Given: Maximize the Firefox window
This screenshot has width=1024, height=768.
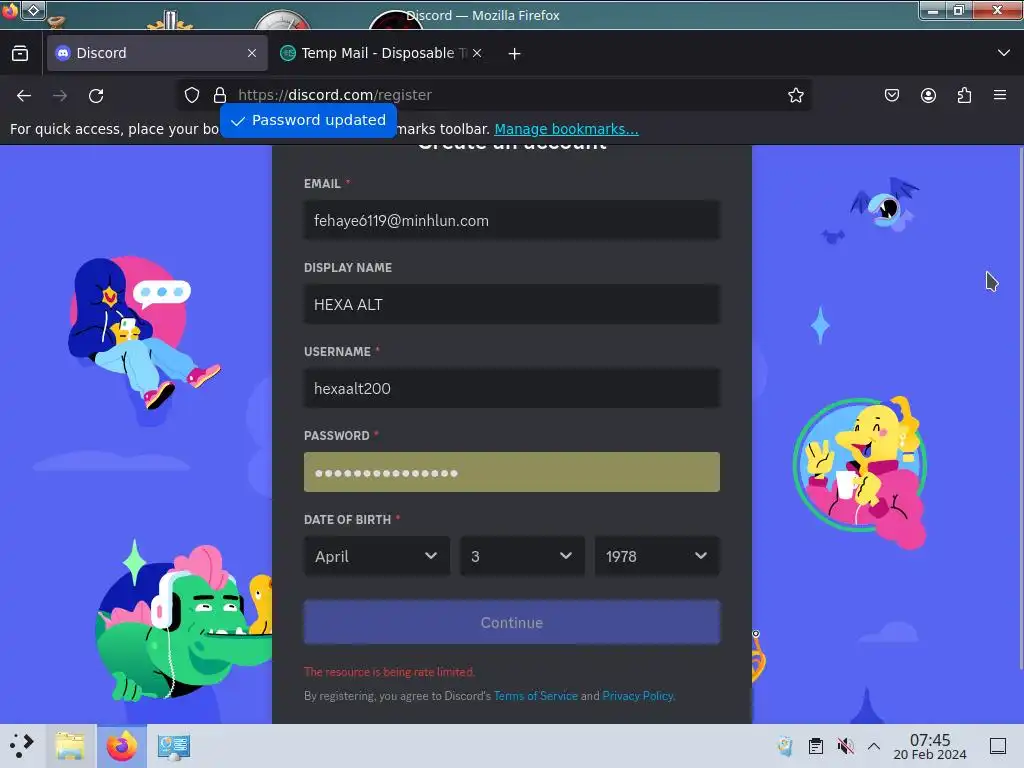Looking at the screenshot, I should (x=958, y=10).
